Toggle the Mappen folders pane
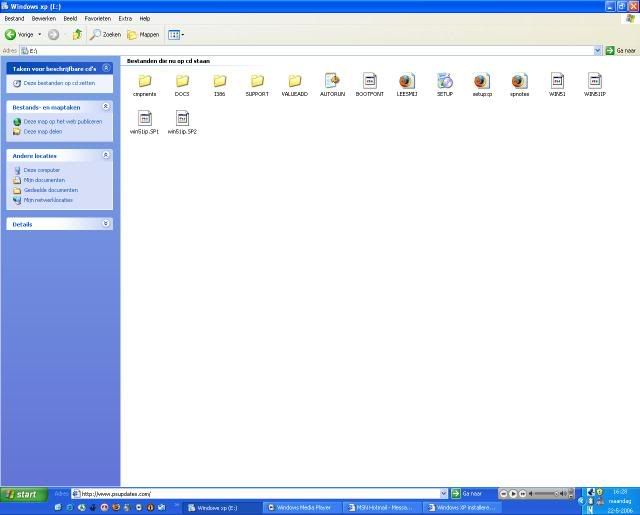The width and height of the screenshot is (640, 515). tap(143, 35)
